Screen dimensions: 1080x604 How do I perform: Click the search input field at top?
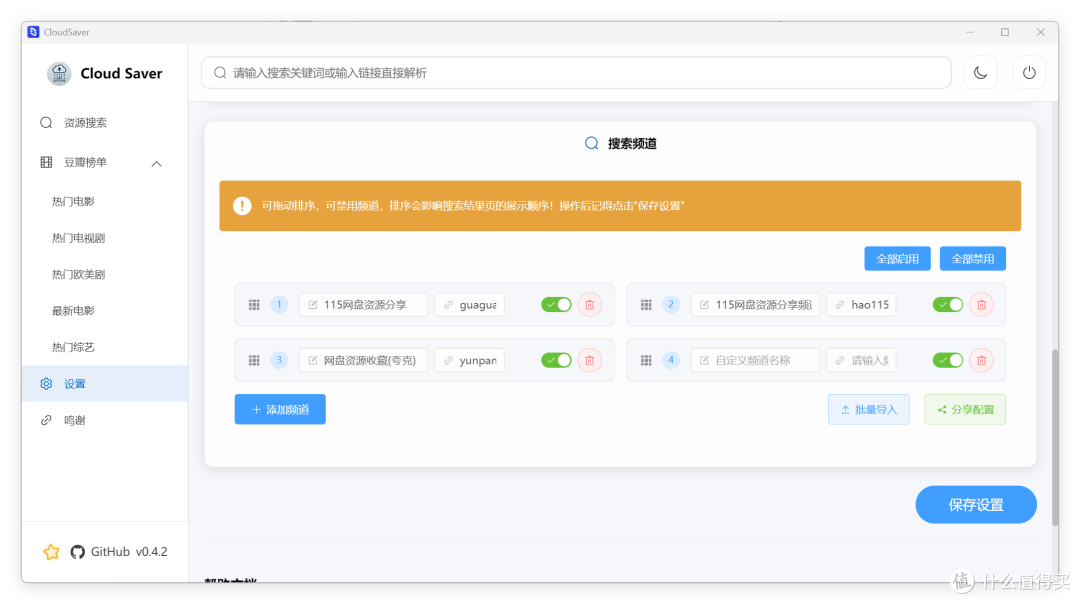576,71
